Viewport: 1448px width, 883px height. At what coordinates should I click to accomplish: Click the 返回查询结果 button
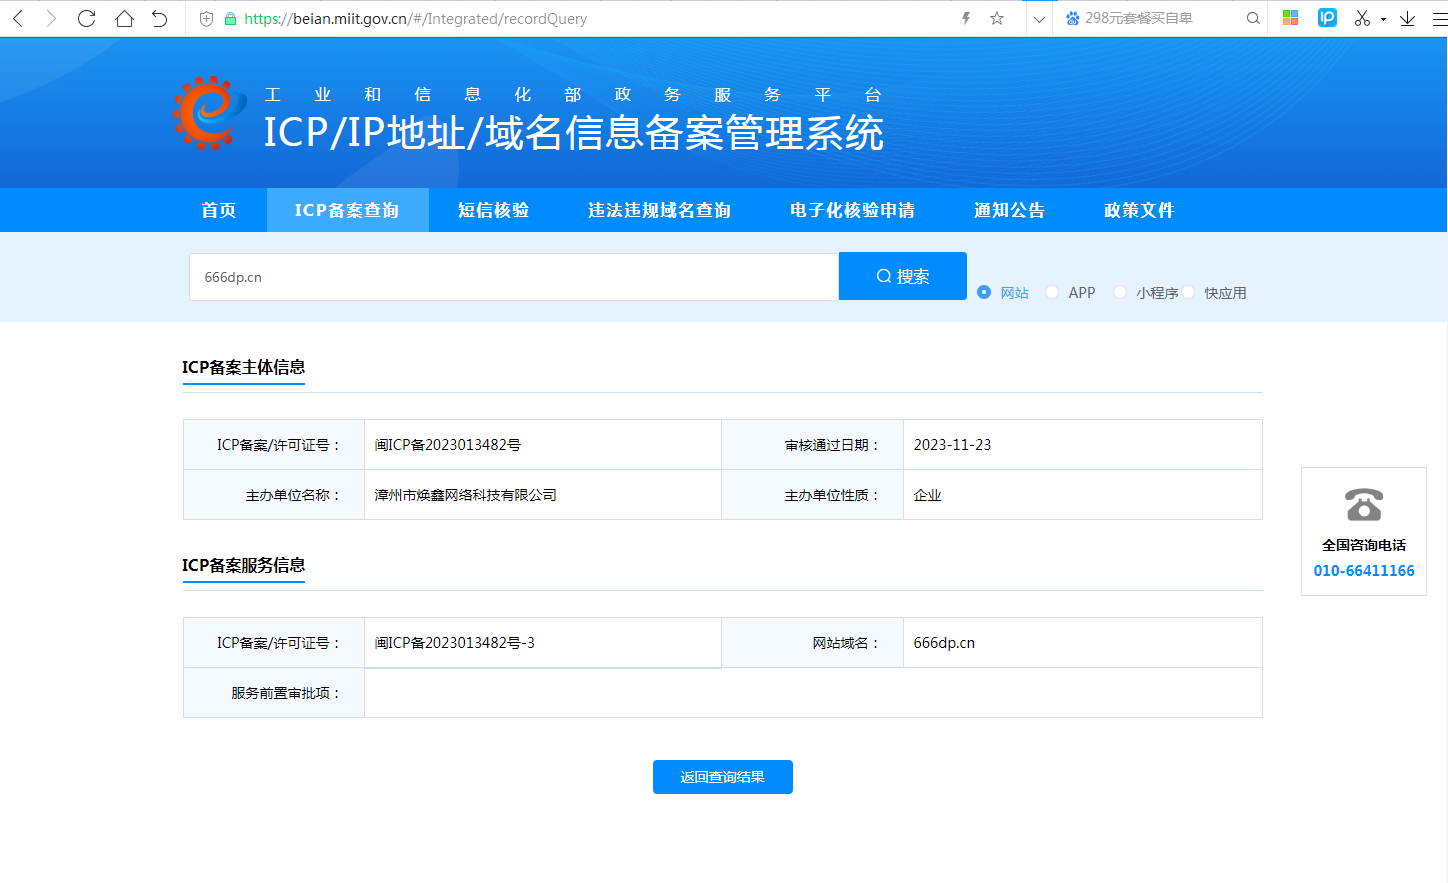point(723,777)
